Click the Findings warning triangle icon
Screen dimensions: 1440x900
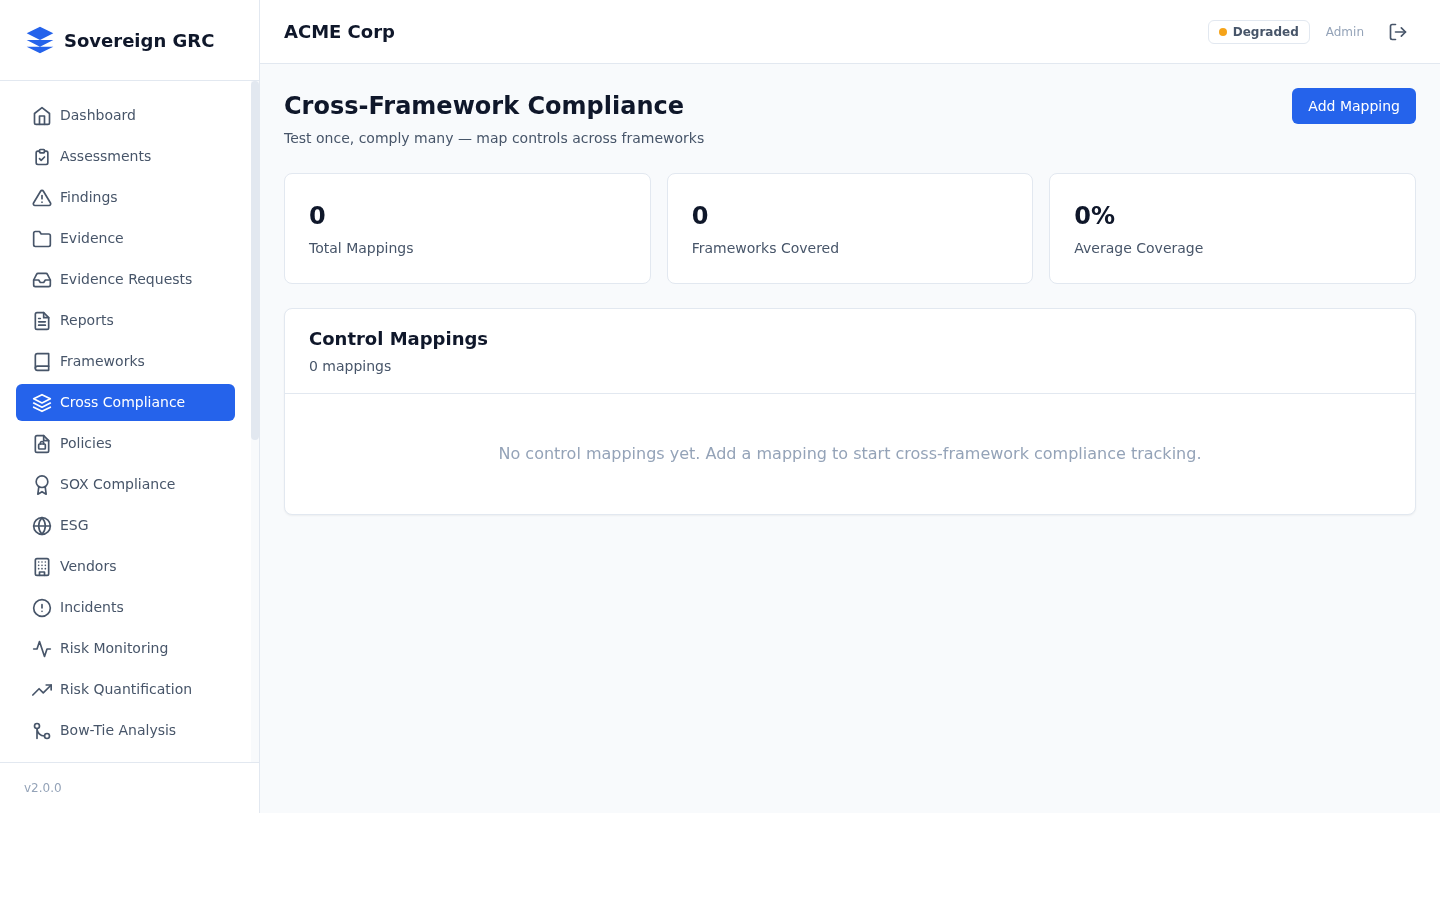pos(42,197)
